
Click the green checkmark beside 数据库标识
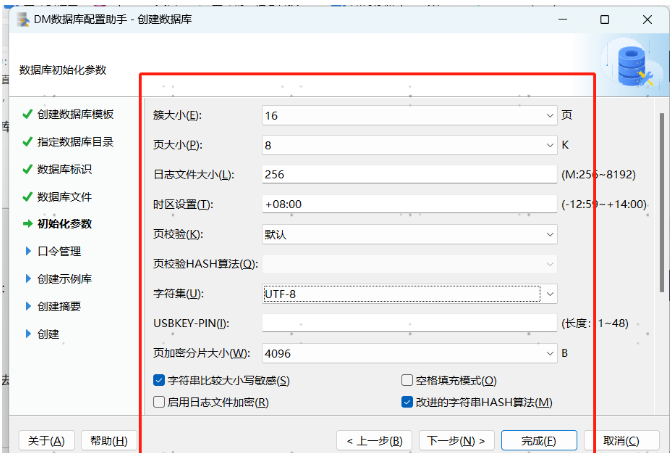tap(28, 169)
